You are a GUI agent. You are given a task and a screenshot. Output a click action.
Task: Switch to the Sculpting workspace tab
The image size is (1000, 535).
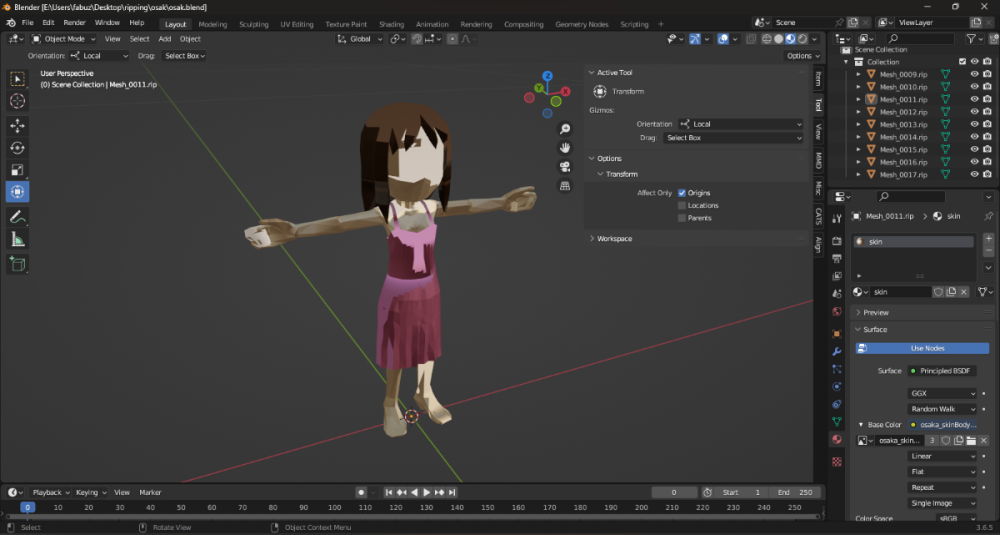[254, 24]
